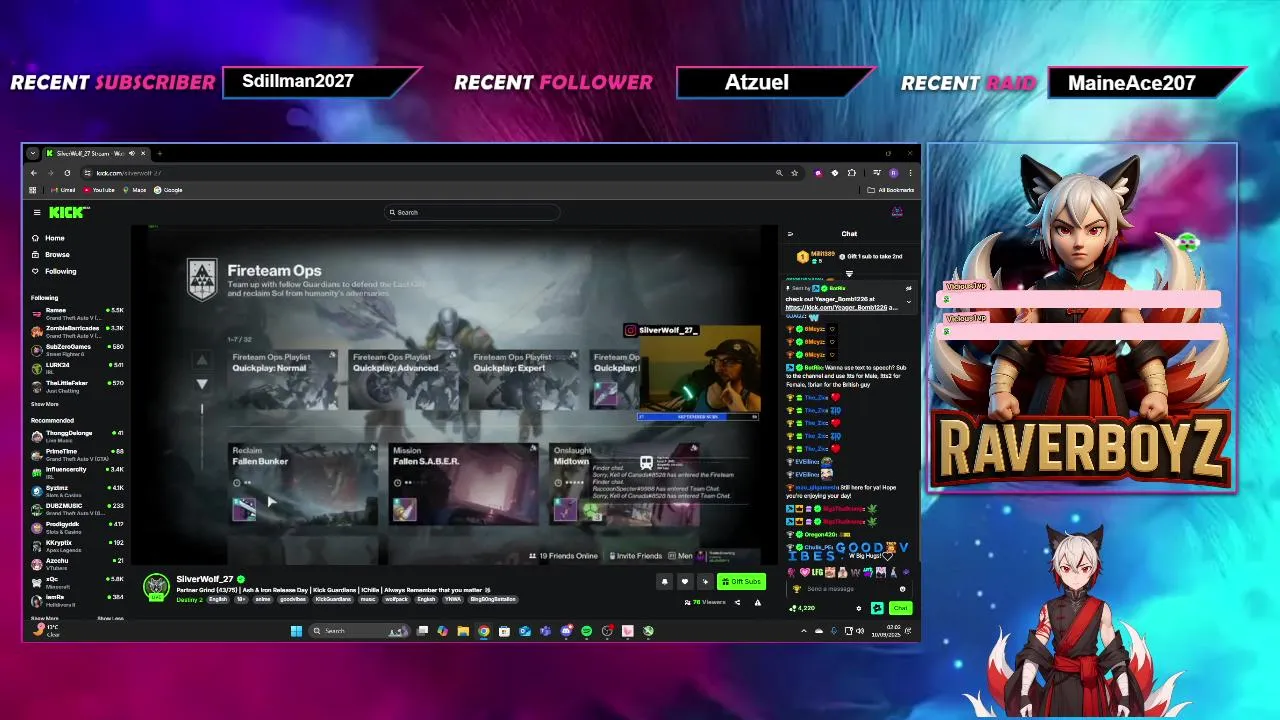This screenshot has height=720, width=1280.
Task: Click SilverWolf_27 channel avatar
Action: (x=156, y=587)
